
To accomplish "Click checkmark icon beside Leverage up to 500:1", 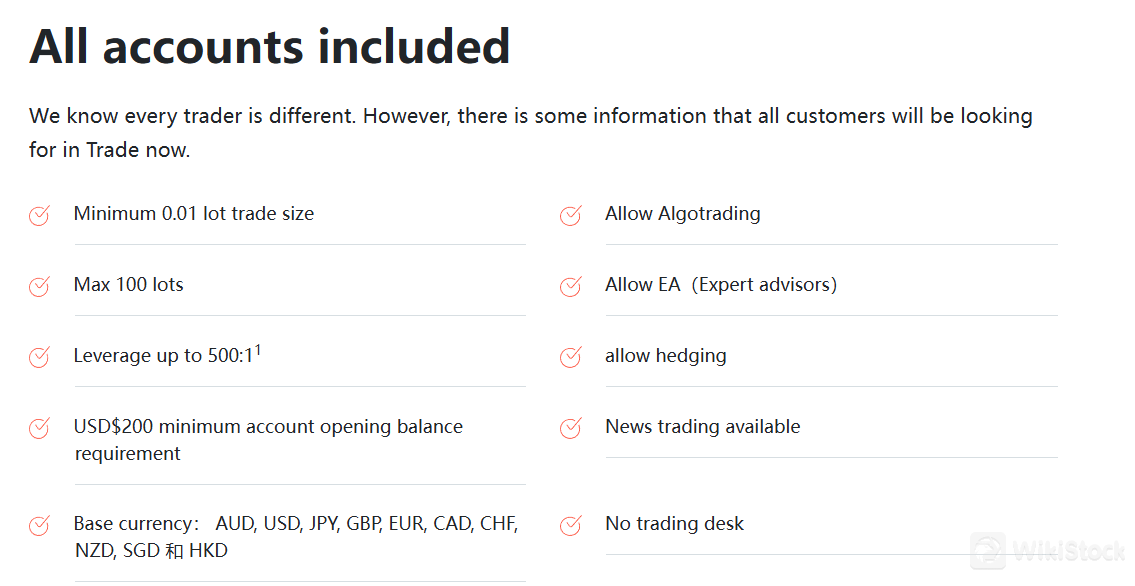I will click(39, 357).
